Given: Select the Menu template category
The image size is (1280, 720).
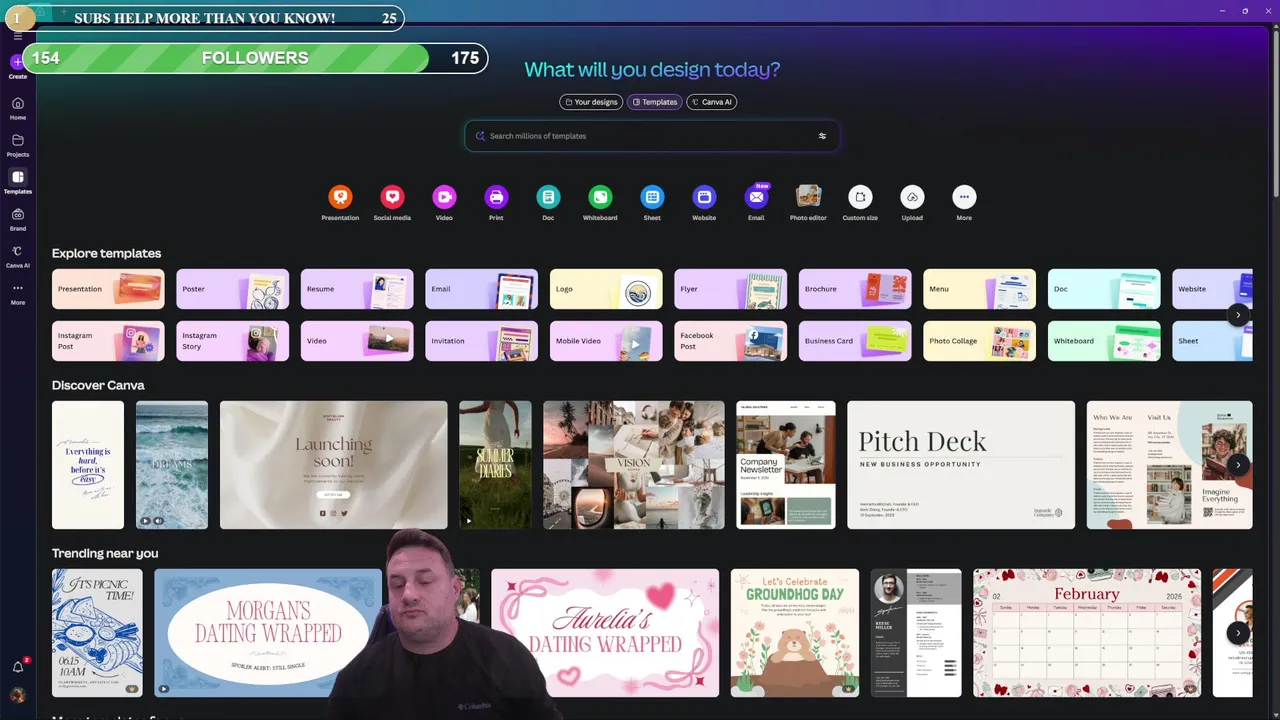Looking at the screenshot, I should point(979,289).
